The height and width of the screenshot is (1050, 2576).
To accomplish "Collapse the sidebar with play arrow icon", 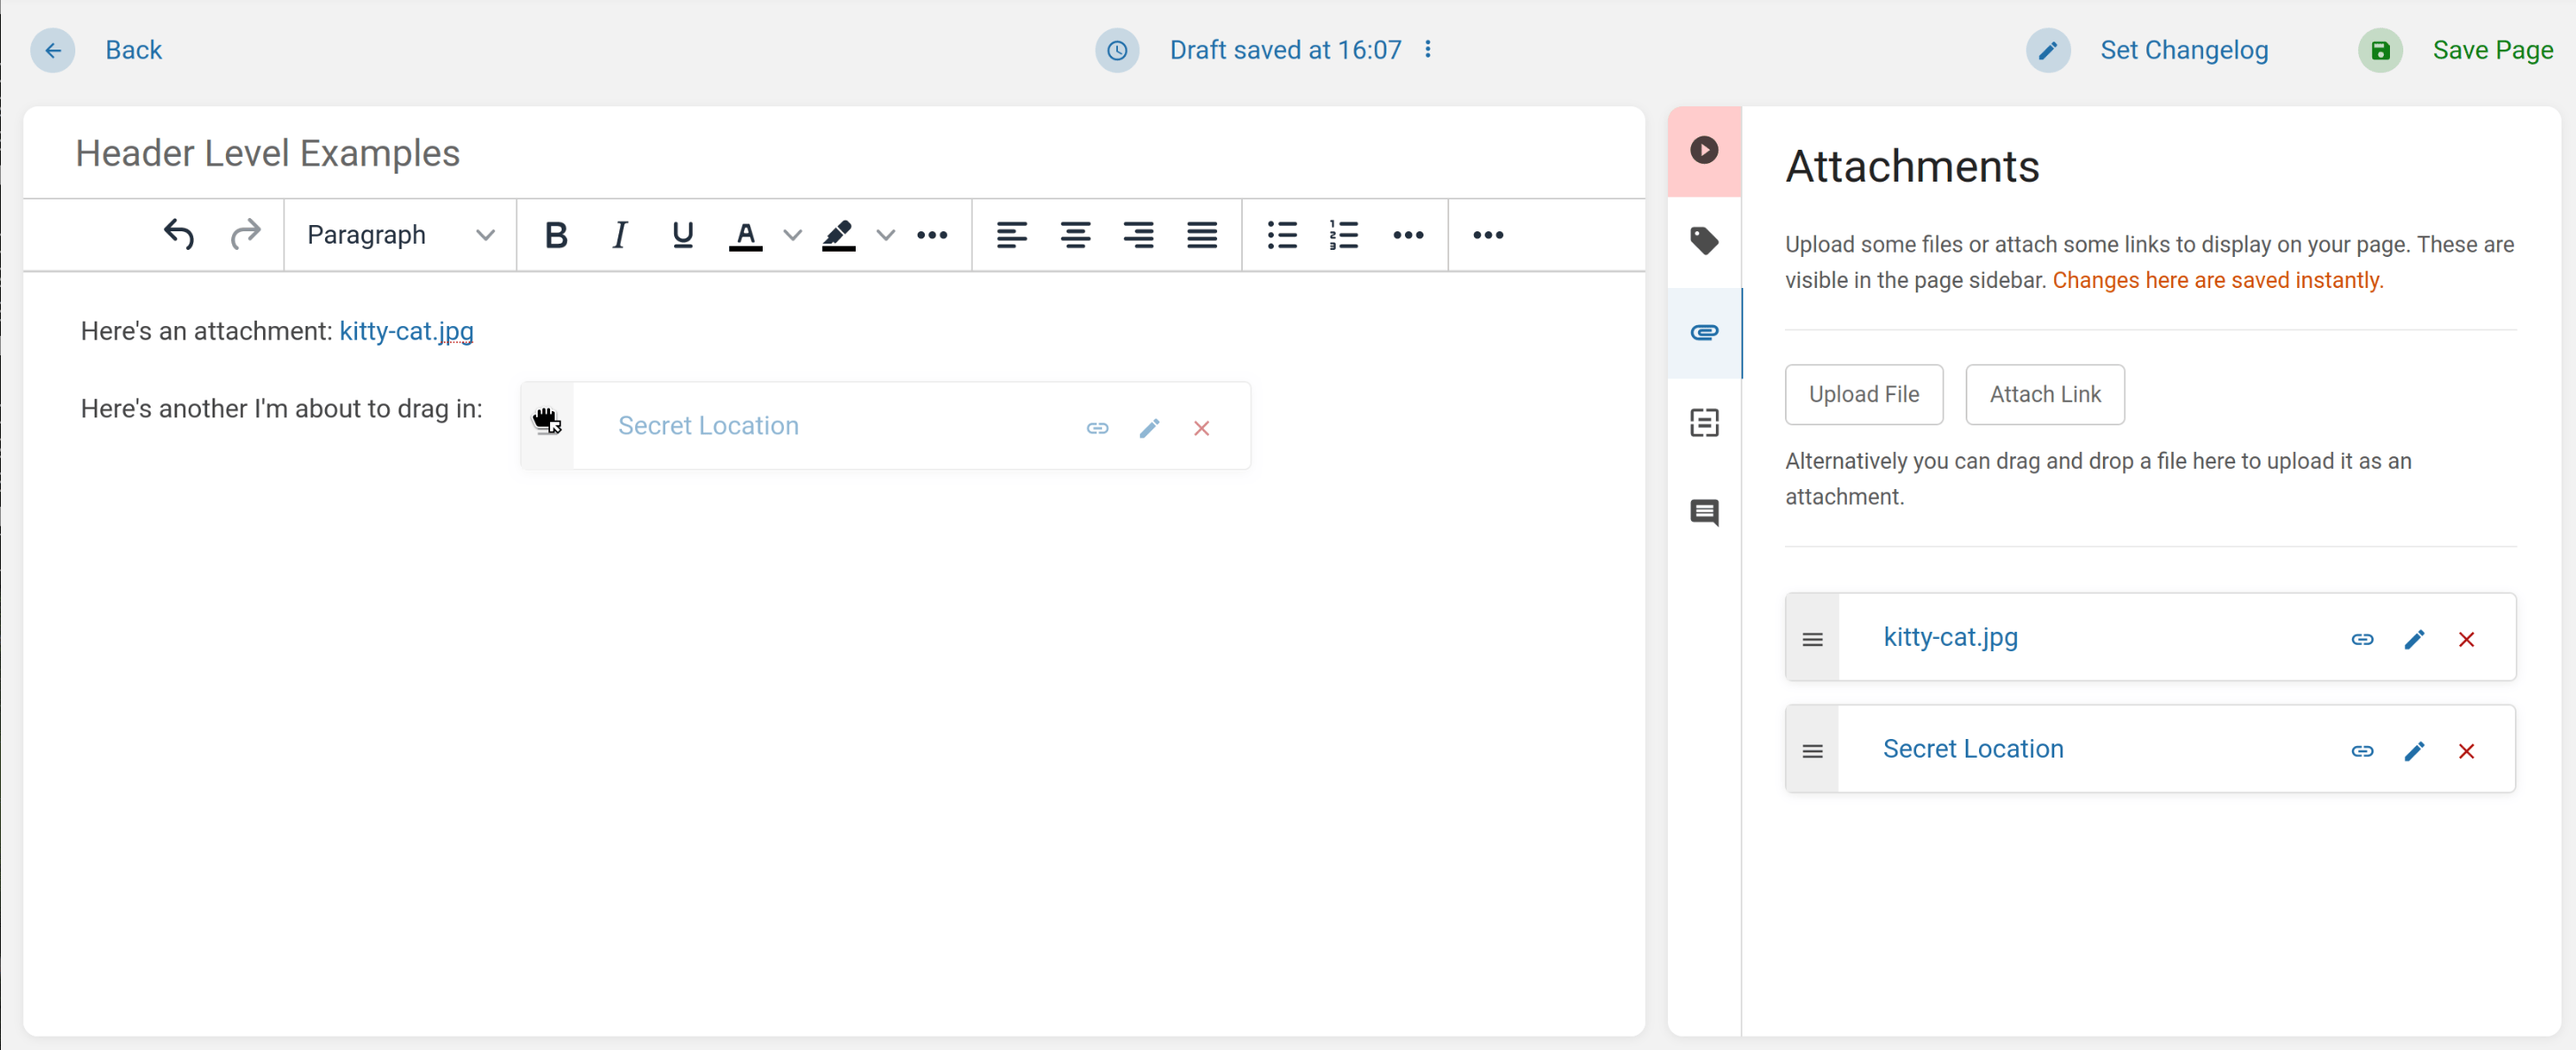I will pyautogui.click(x=1704, y=150).
